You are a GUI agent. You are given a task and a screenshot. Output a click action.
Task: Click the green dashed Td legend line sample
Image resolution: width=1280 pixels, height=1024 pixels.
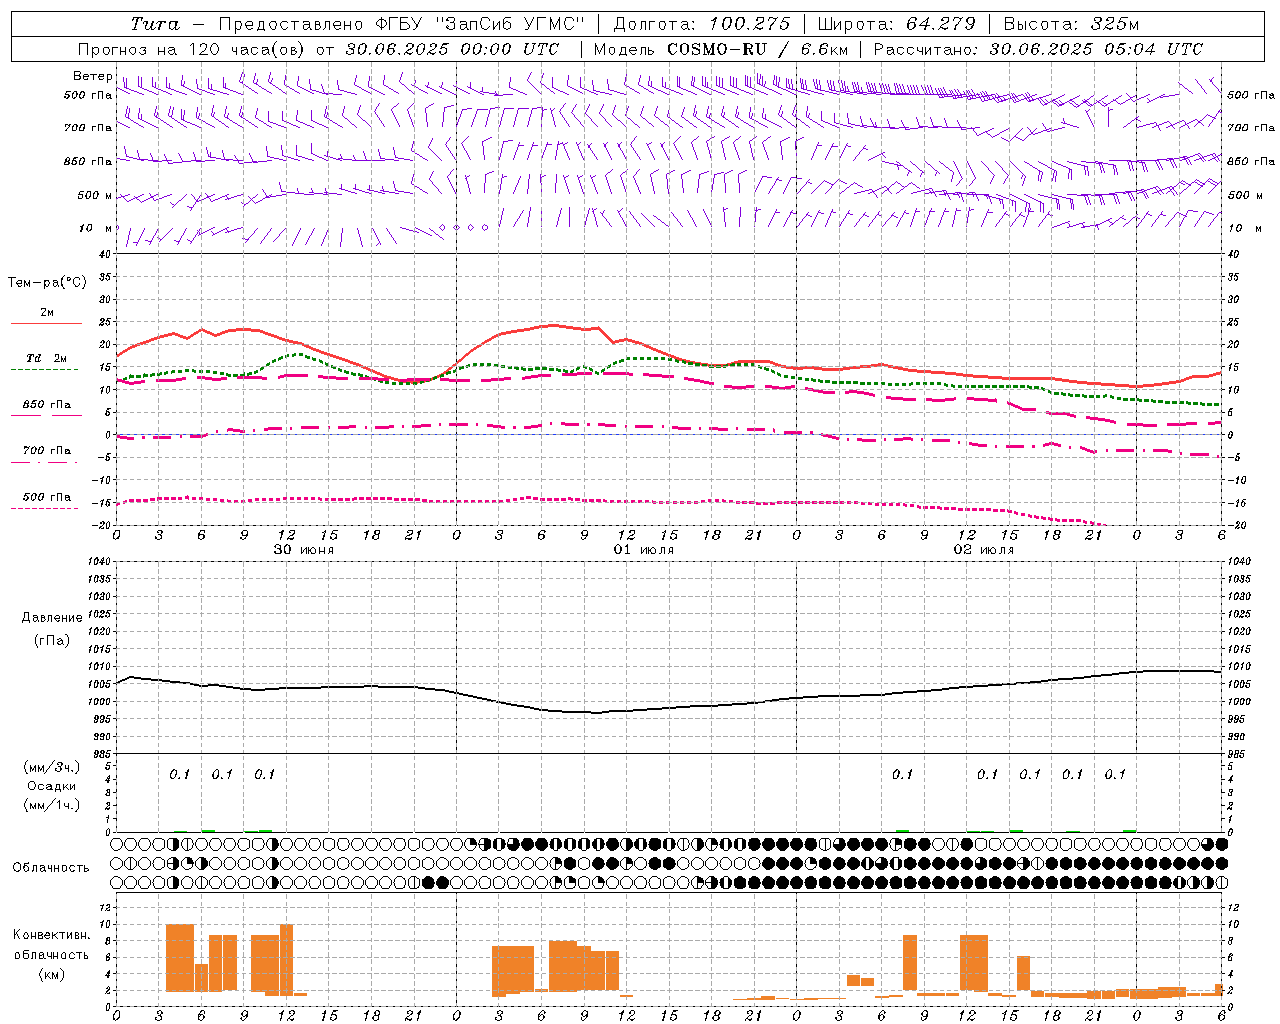(x=44, y=370)
